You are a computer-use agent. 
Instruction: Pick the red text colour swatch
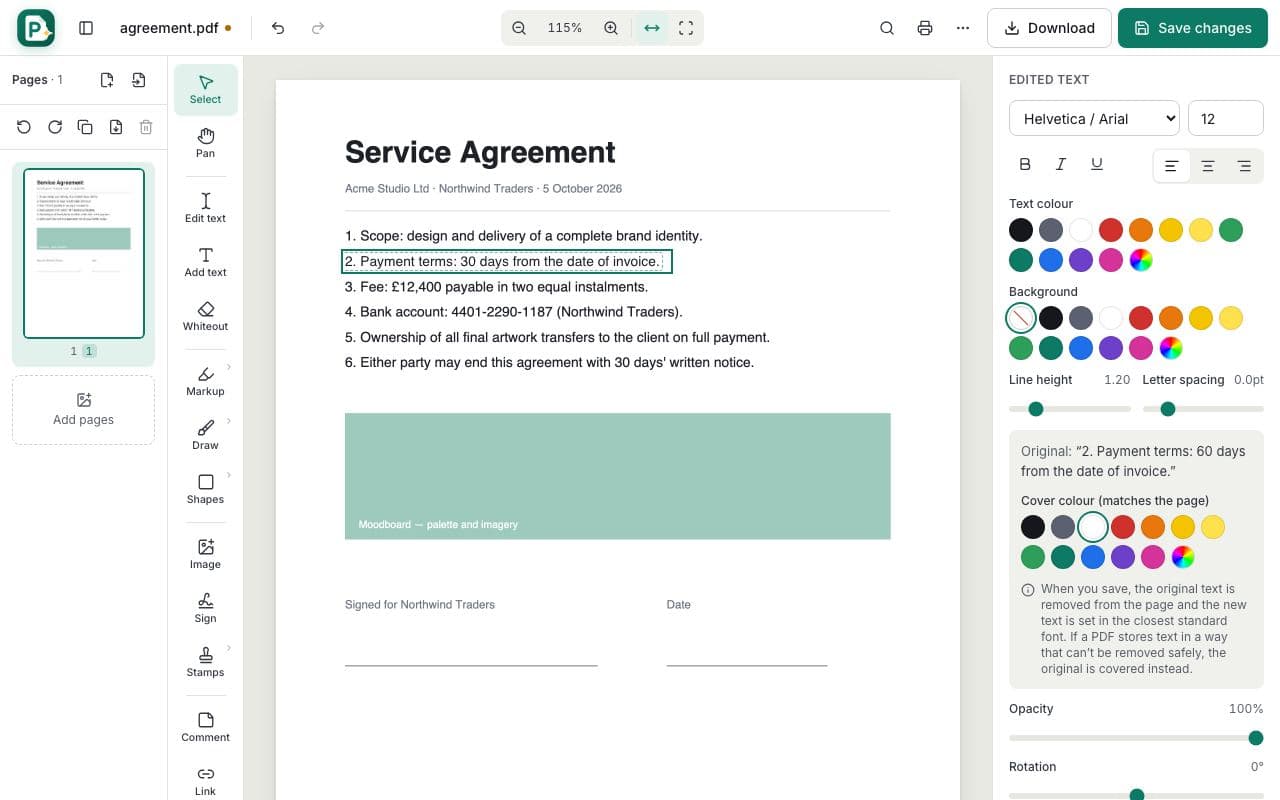click(1111, 230)
